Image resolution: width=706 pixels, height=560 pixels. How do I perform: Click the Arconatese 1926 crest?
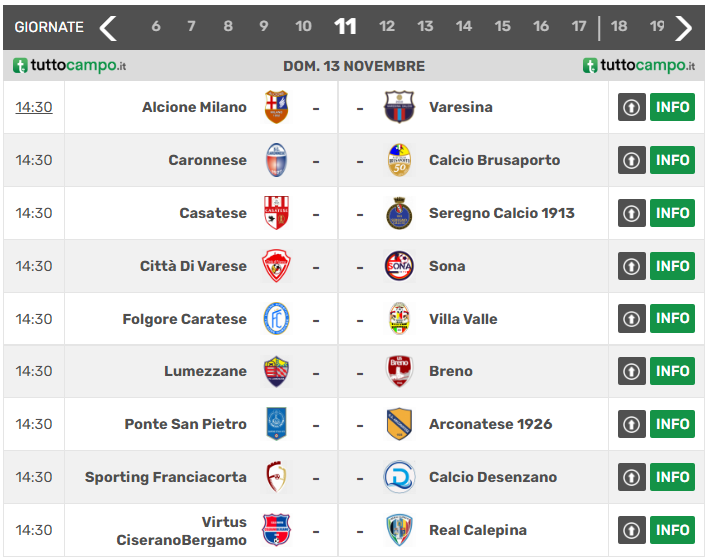[399, 424]
